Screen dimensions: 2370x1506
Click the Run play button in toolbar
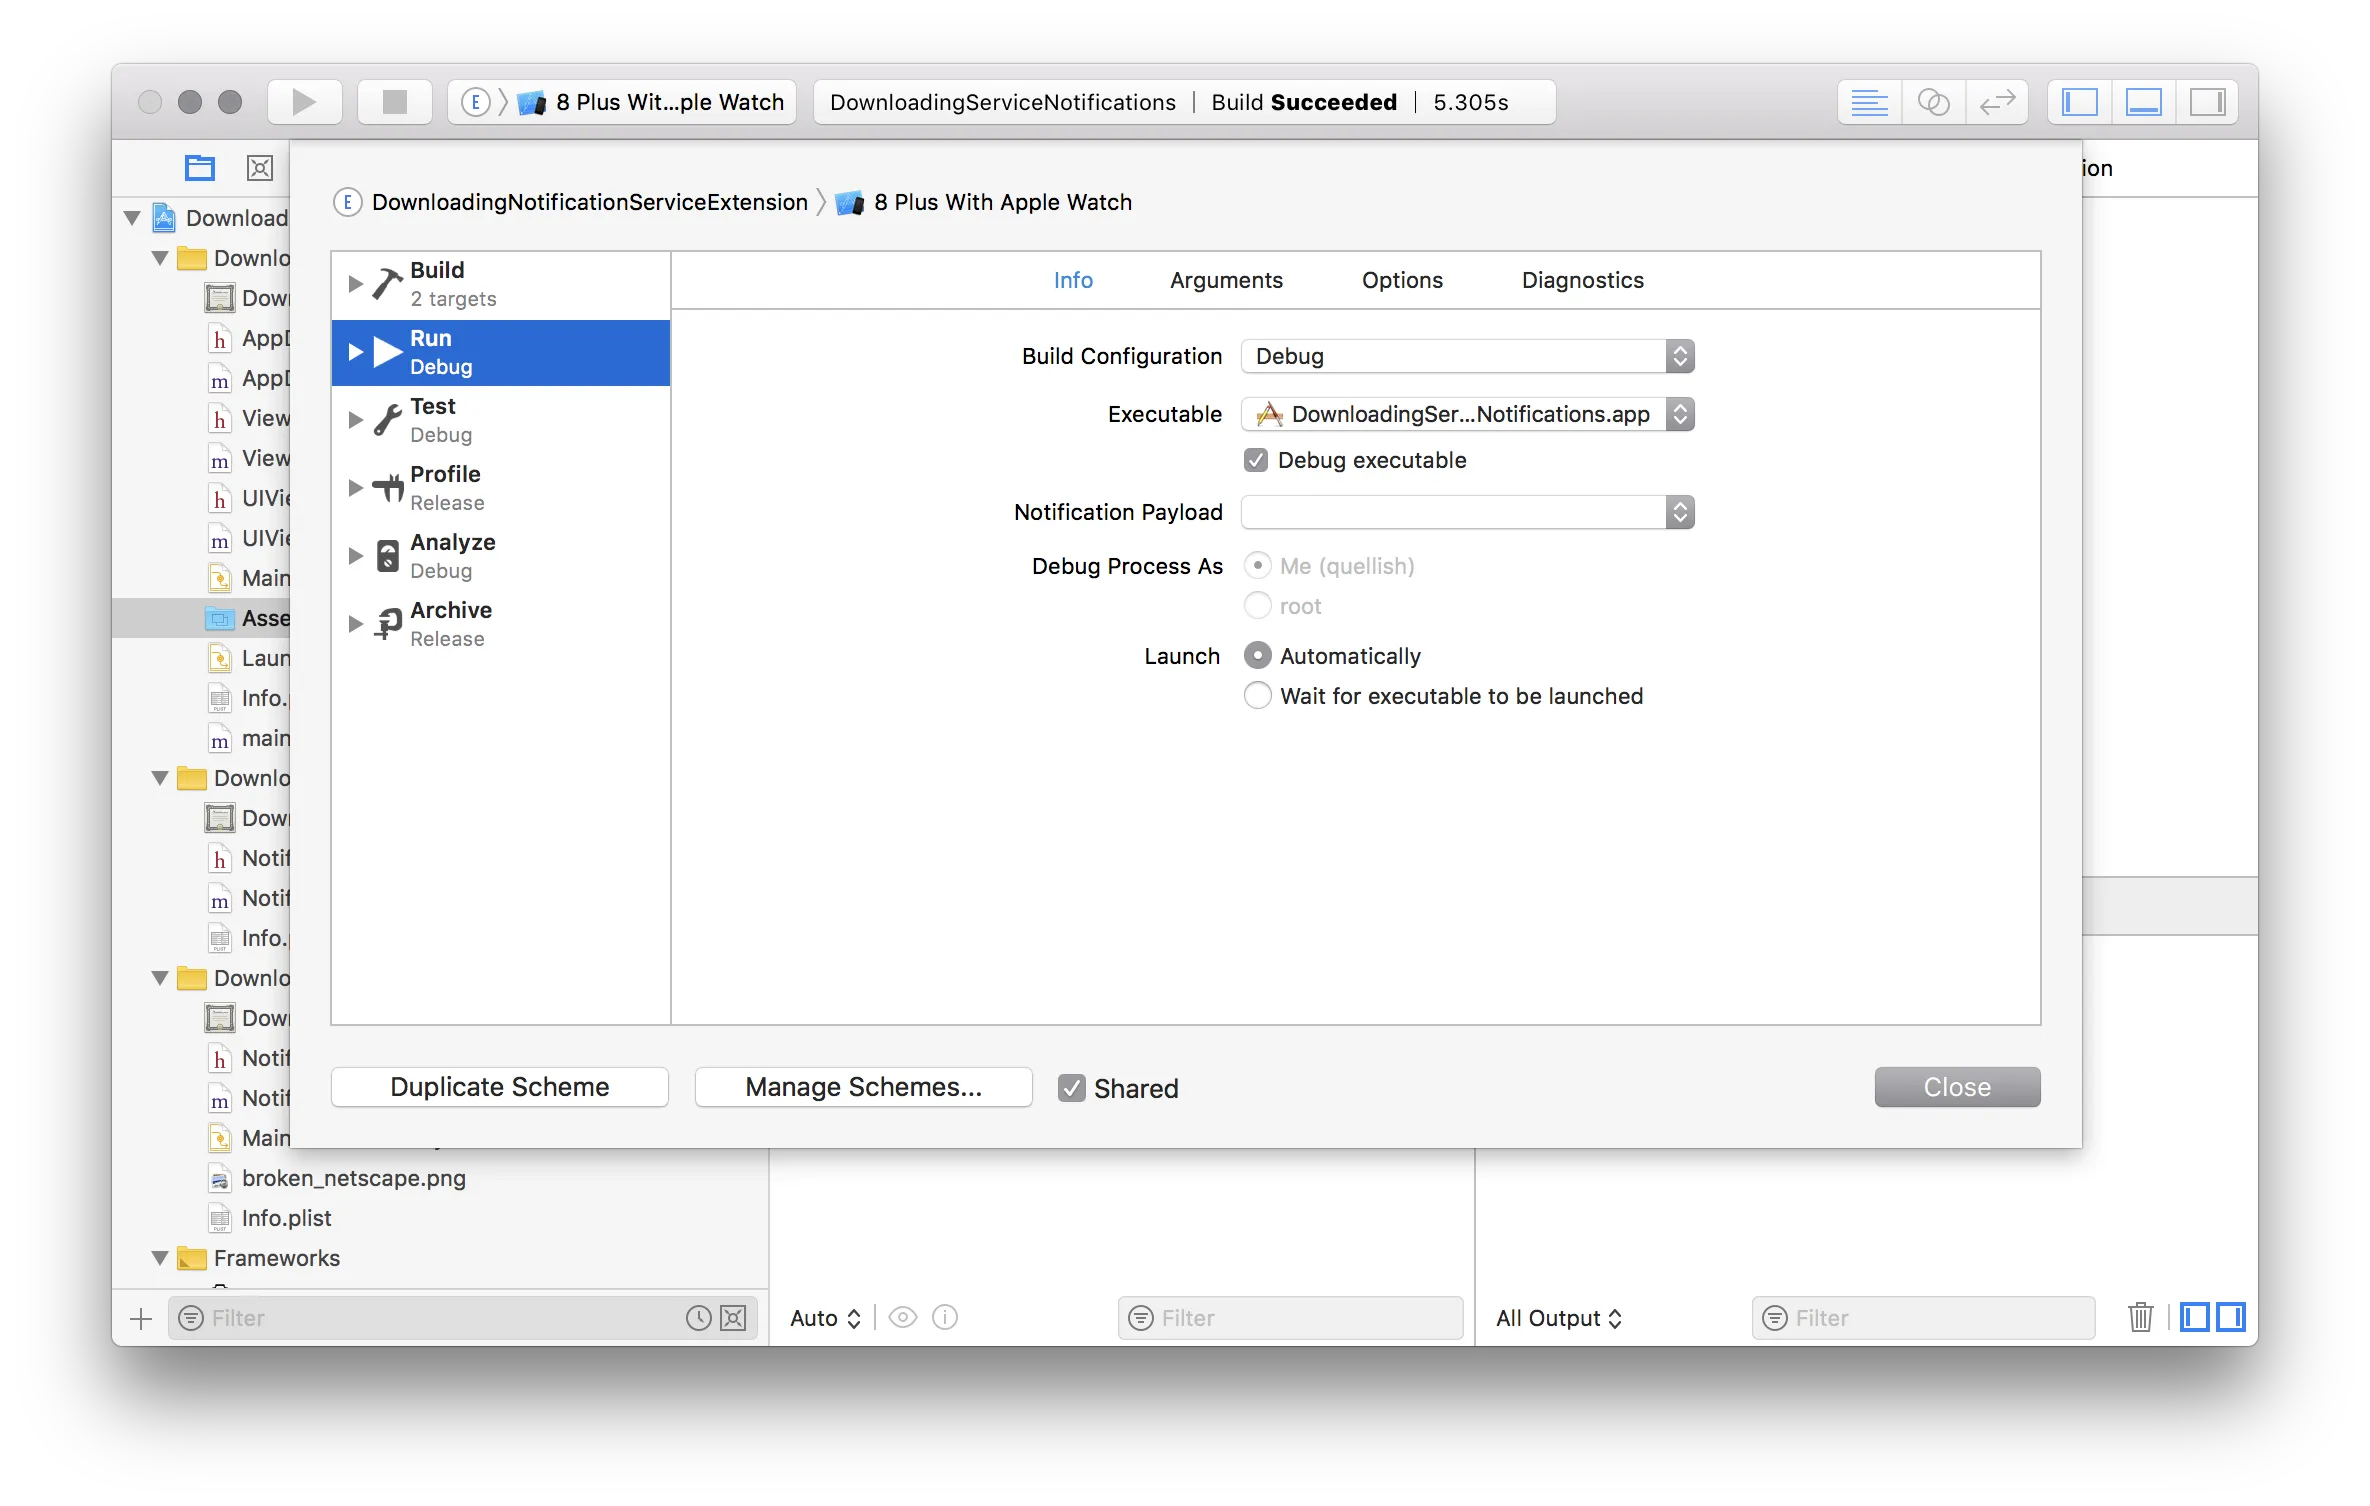pyautogui.click(x=304, y=102)
